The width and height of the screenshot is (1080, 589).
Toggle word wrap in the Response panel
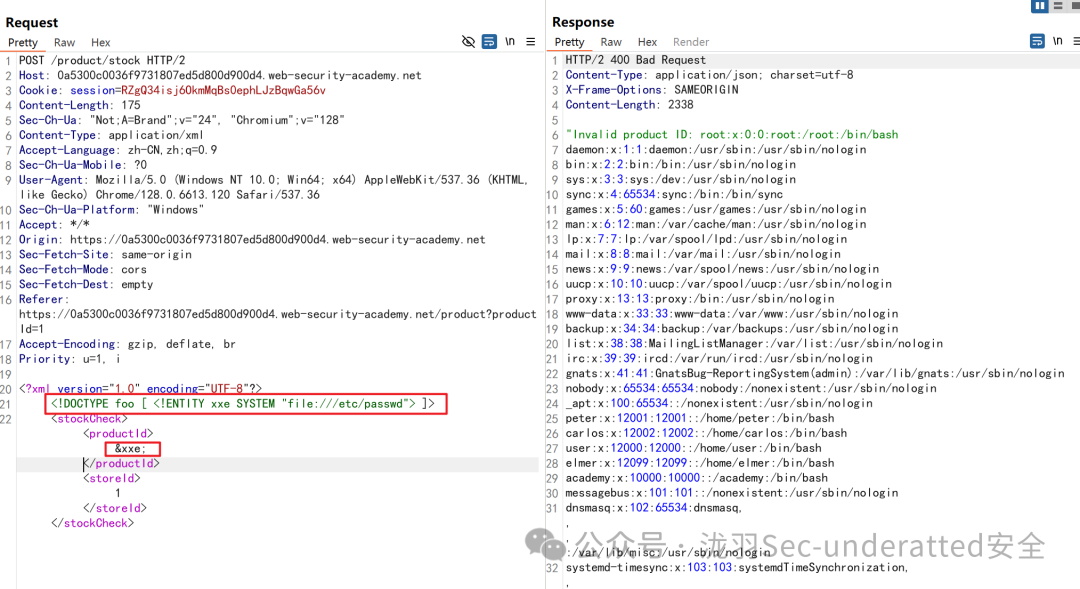click(1037, 41)
